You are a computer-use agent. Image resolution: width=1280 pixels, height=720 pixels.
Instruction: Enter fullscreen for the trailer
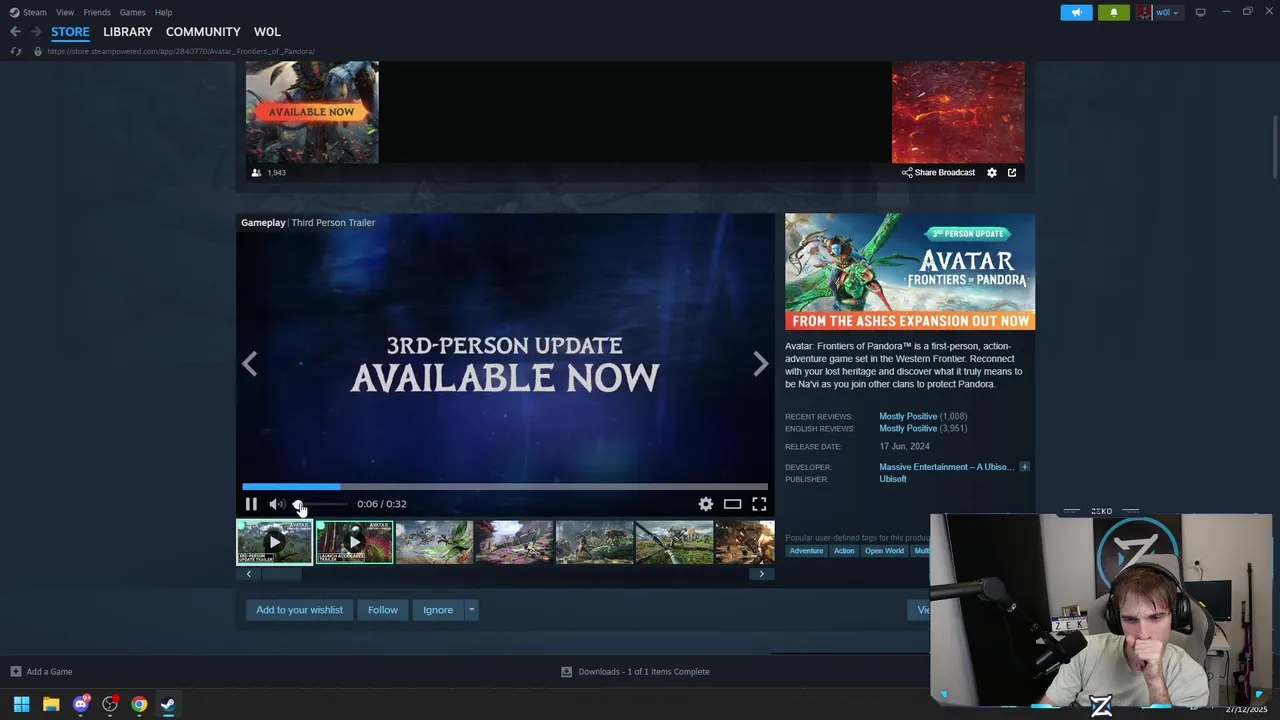pyautogui.click(x=759, y=504)
